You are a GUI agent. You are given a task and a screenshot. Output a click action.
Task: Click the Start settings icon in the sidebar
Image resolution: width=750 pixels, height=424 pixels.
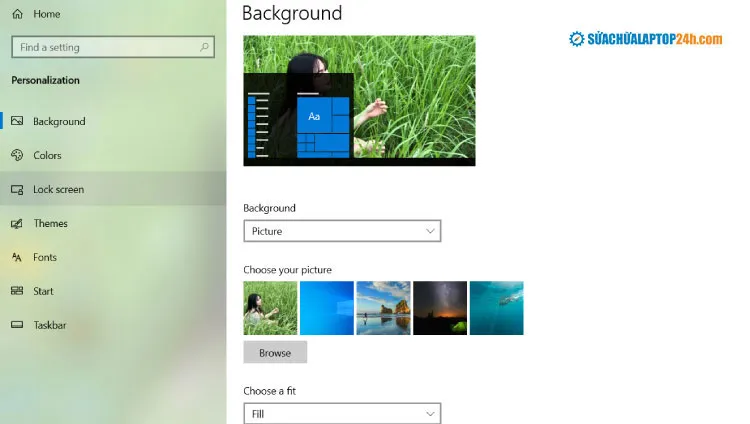[x=17, y=291]
